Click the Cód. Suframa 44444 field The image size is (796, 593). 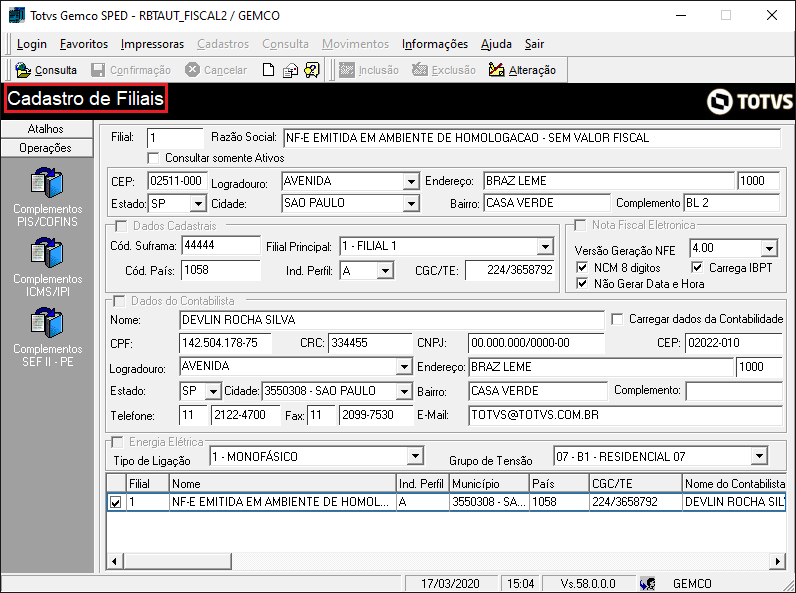pos(221,245)
